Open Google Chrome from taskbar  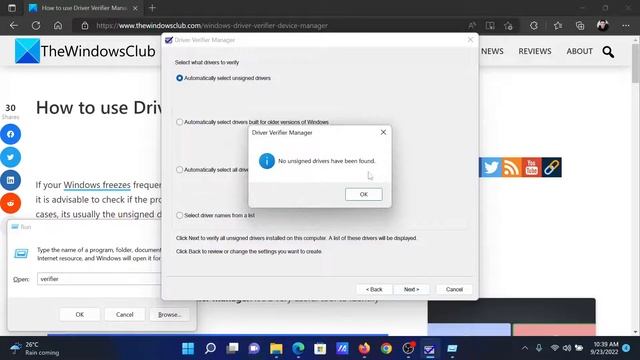(386, 349)
